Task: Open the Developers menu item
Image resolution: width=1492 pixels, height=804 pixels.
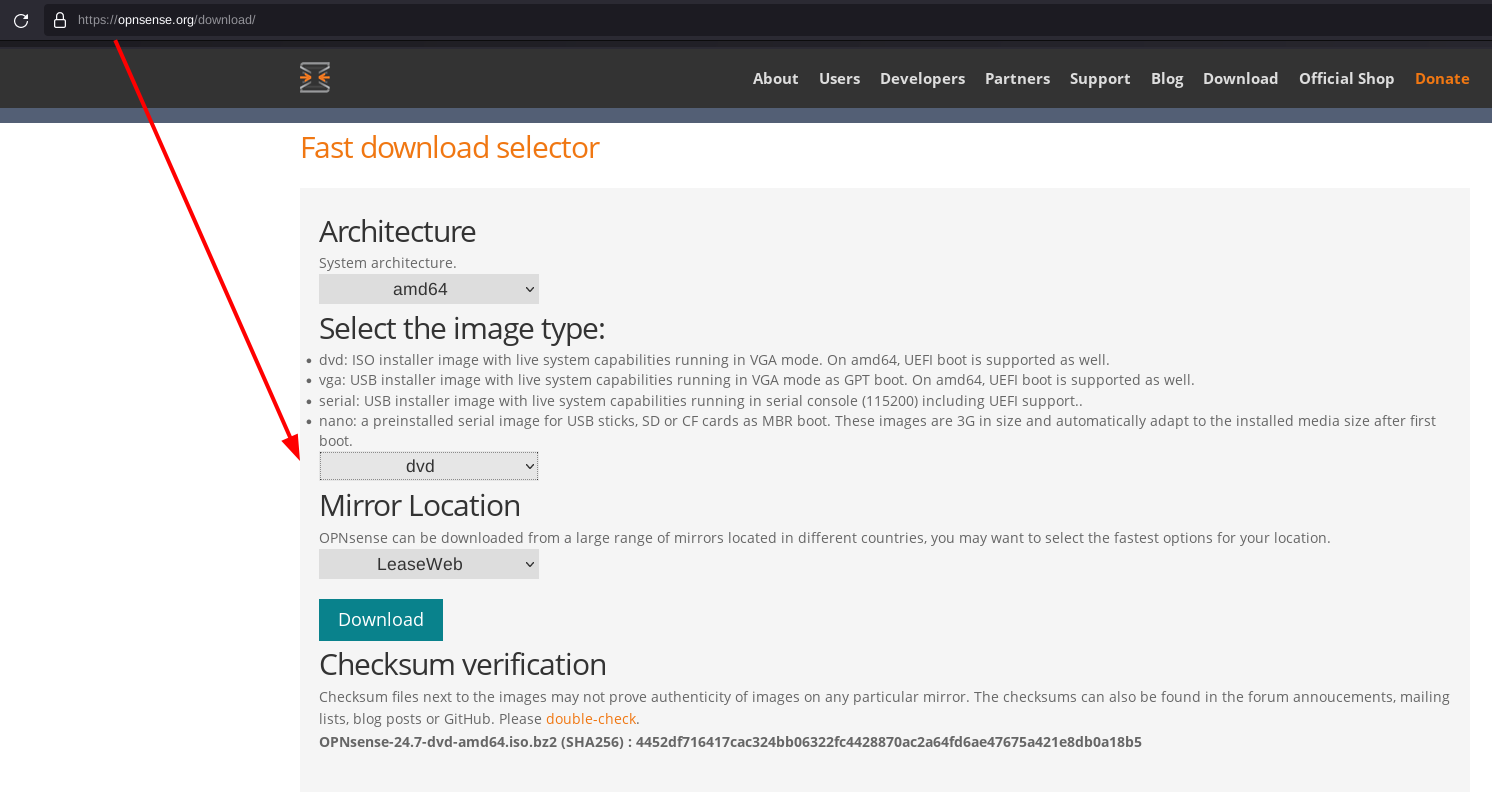Action: [922, 79]
